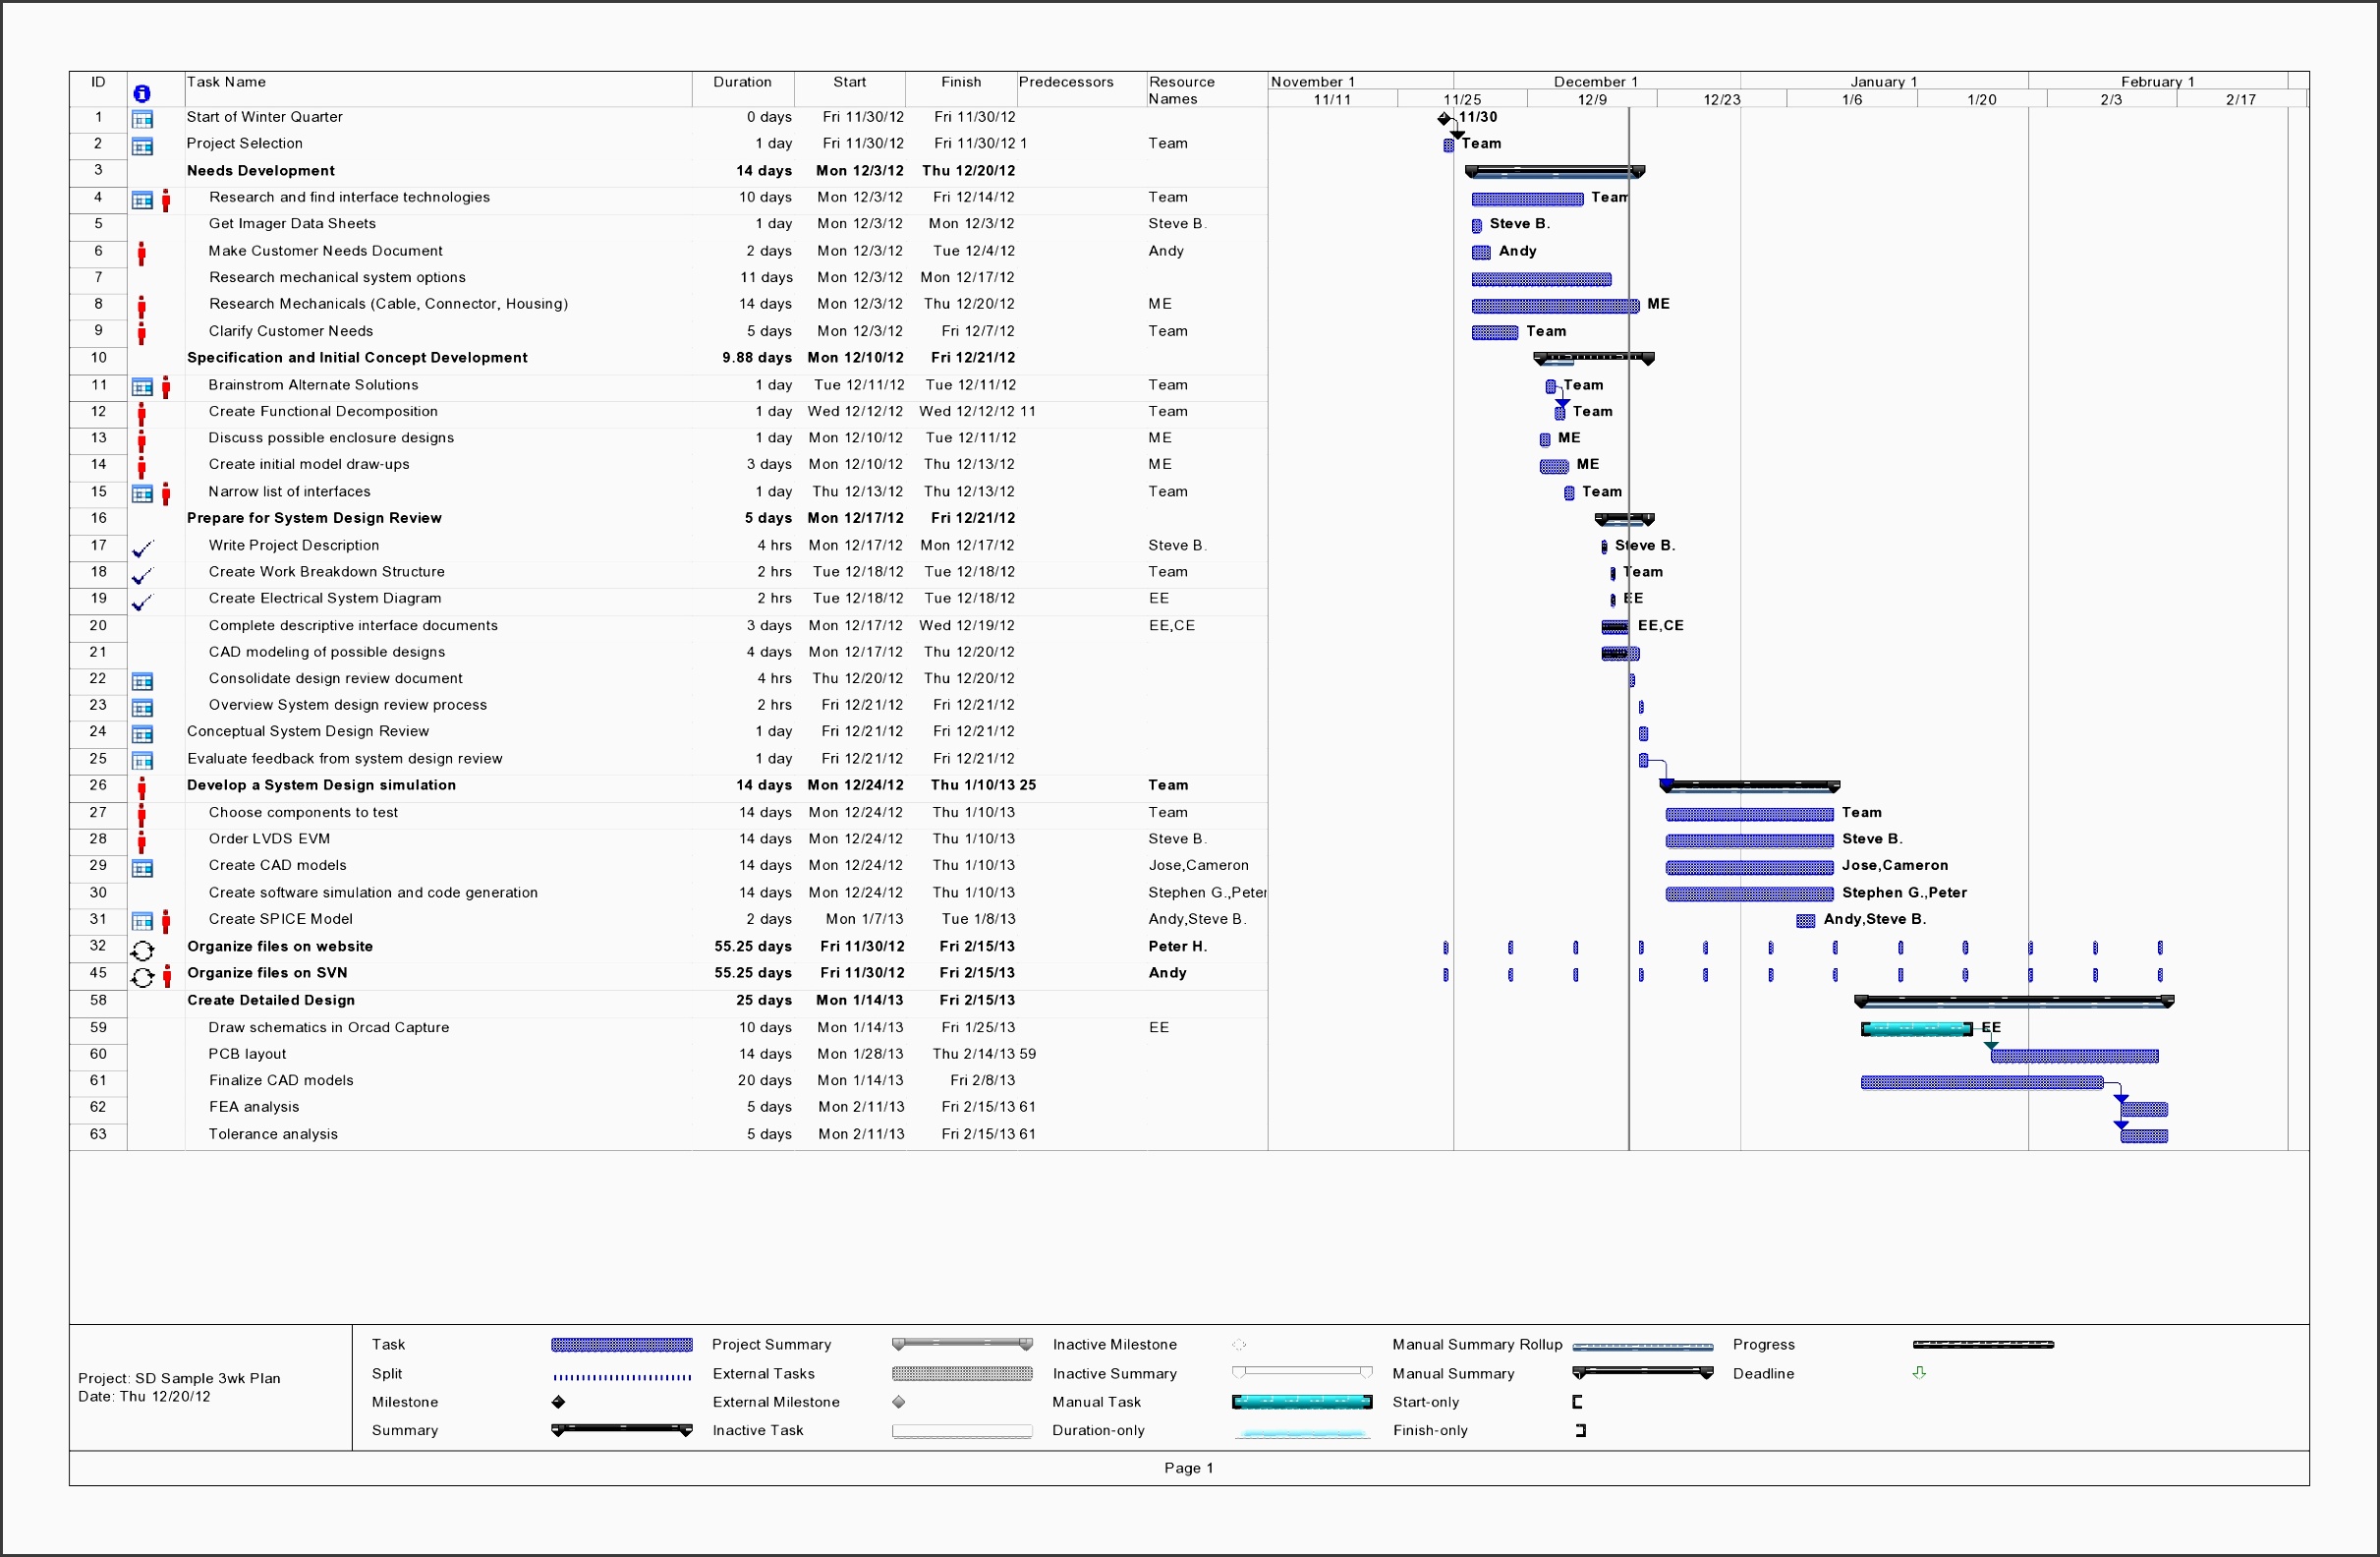Select the "Duration" column header
The width and height of the screenshot is (2380, 1557).
(x=742, y=82)
